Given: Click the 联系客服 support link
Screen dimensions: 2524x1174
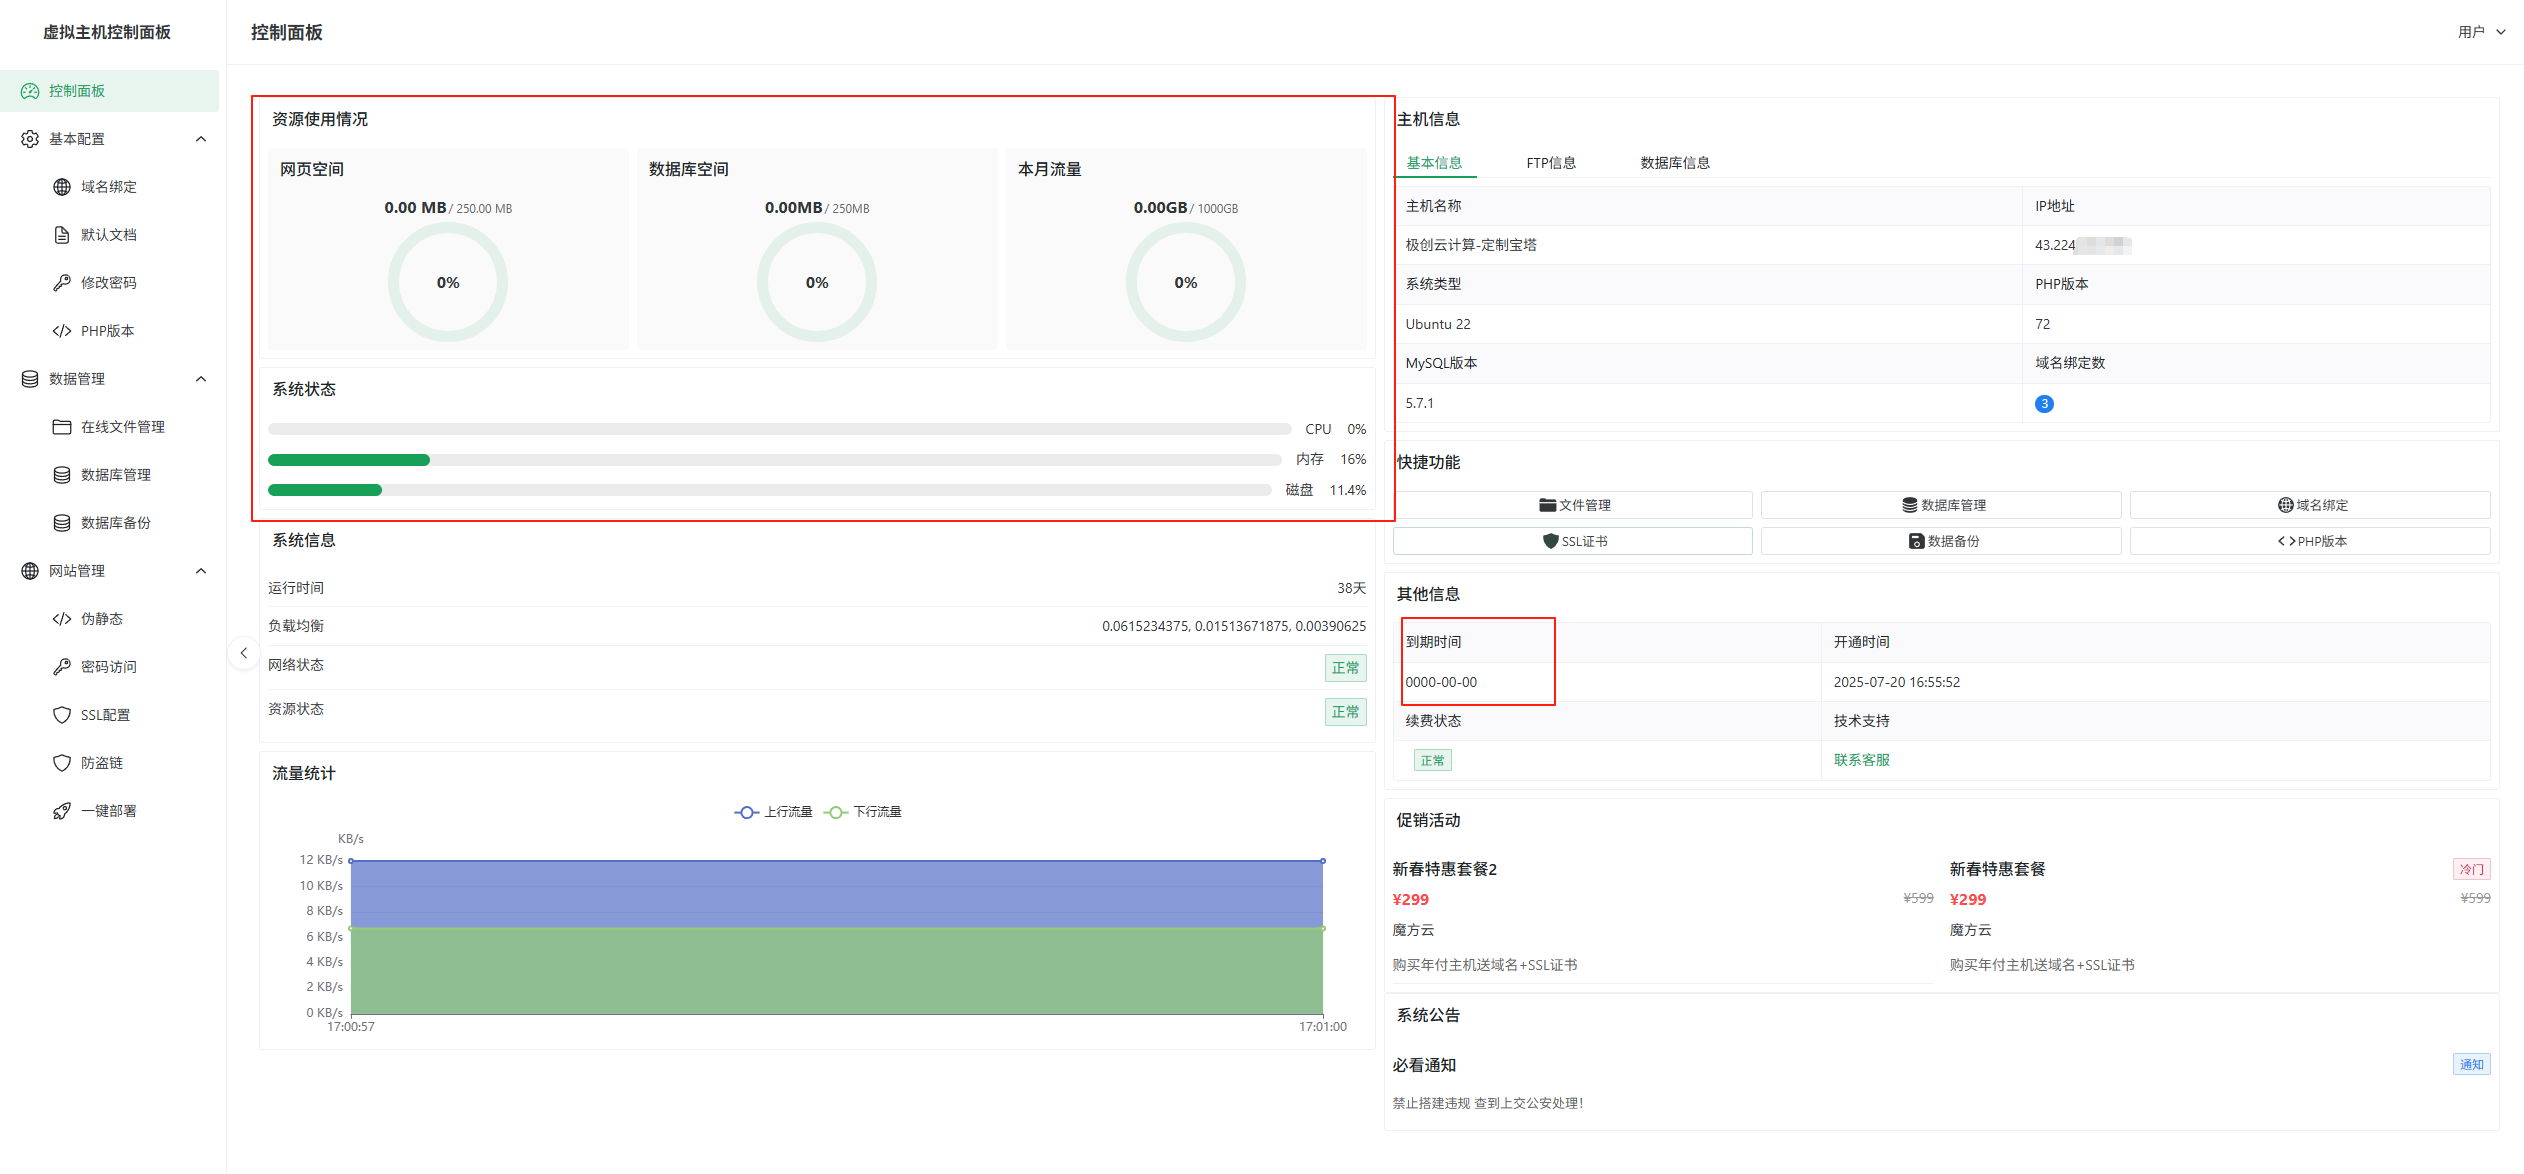Looking at the screenshot, I should point(1861,760).
